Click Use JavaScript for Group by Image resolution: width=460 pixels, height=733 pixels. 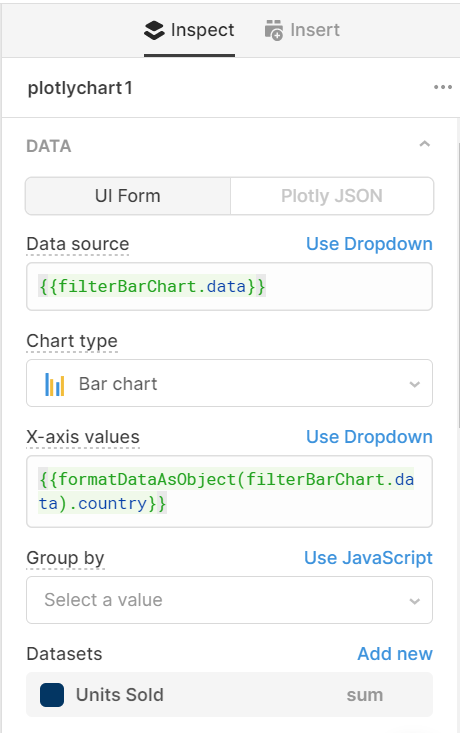(x=368, y=558)
